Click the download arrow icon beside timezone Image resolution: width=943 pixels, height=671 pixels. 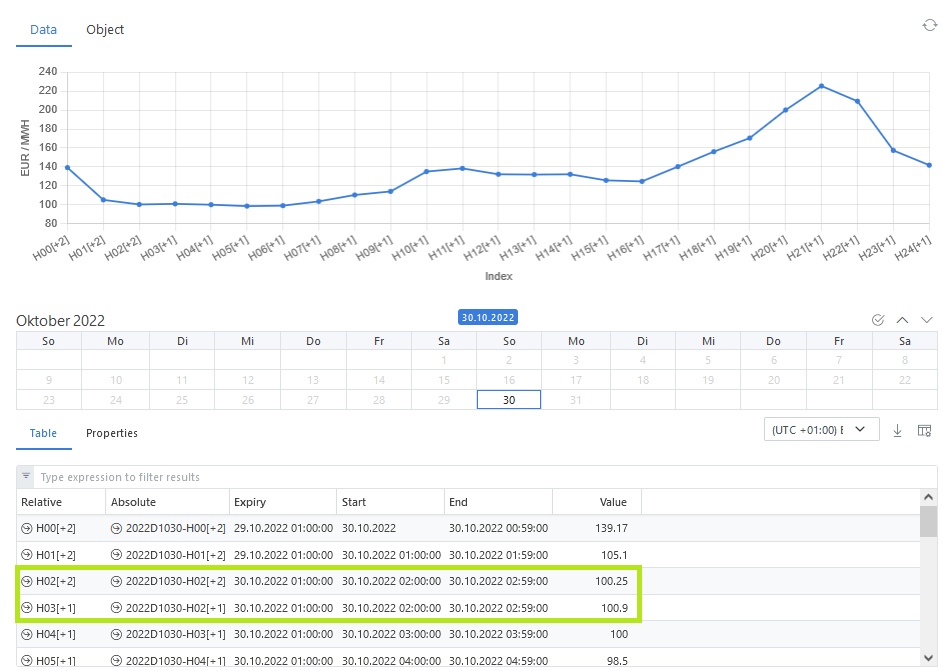pos(897,430)
